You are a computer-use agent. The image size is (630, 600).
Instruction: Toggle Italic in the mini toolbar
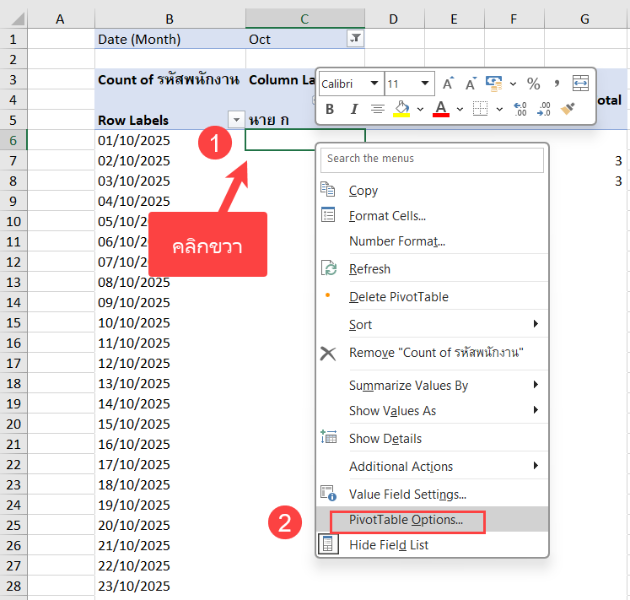point(352,109)
